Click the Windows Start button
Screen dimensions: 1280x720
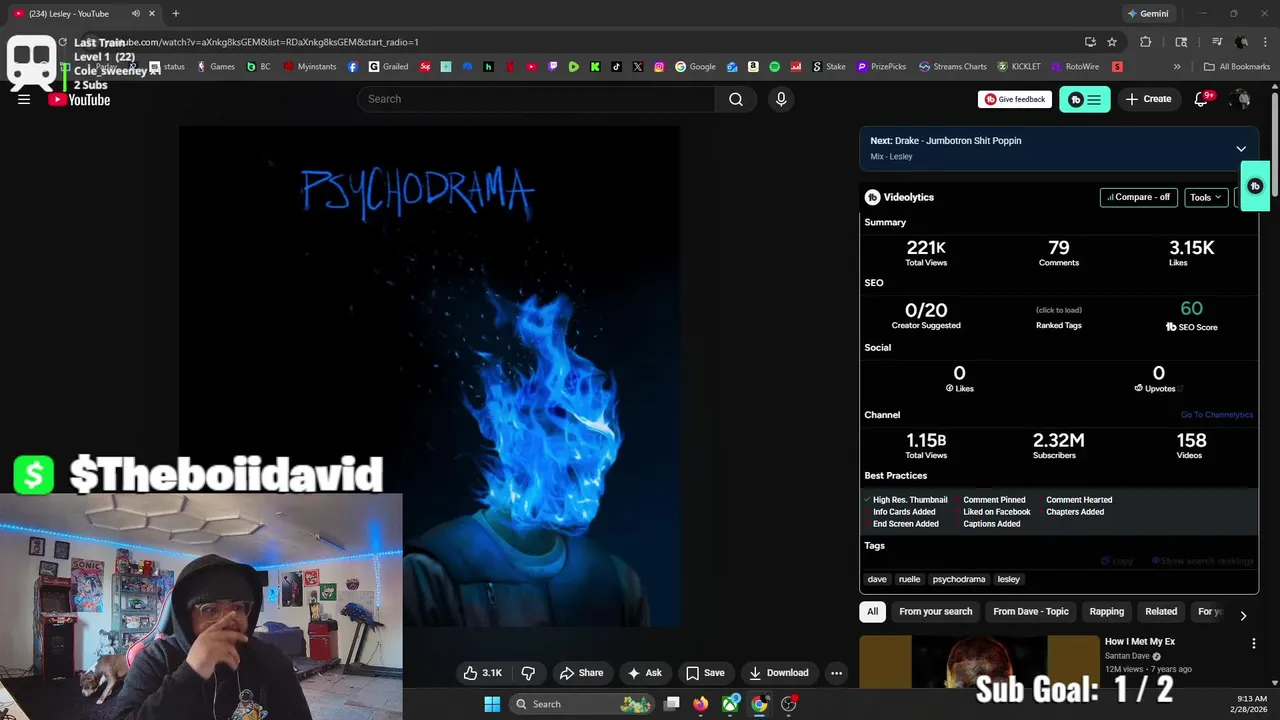click(492, 704)
